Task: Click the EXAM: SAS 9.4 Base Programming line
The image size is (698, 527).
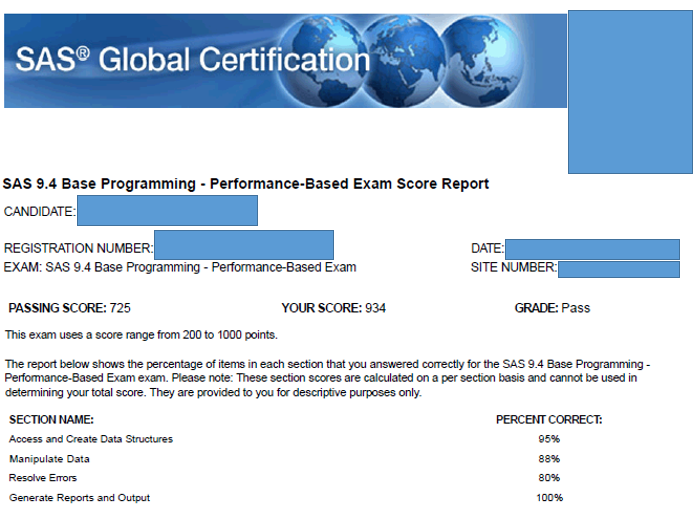Action: 180,267
